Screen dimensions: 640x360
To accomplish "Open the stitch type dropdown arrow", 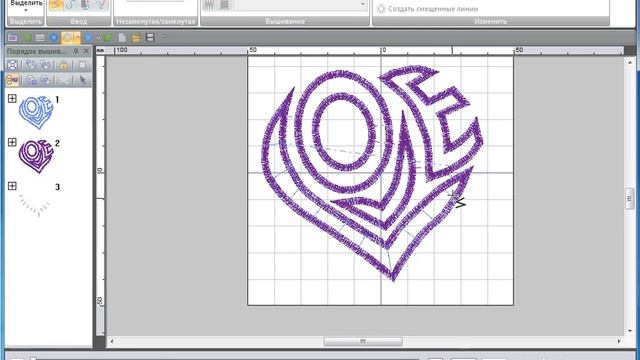I will coord(362,4).
